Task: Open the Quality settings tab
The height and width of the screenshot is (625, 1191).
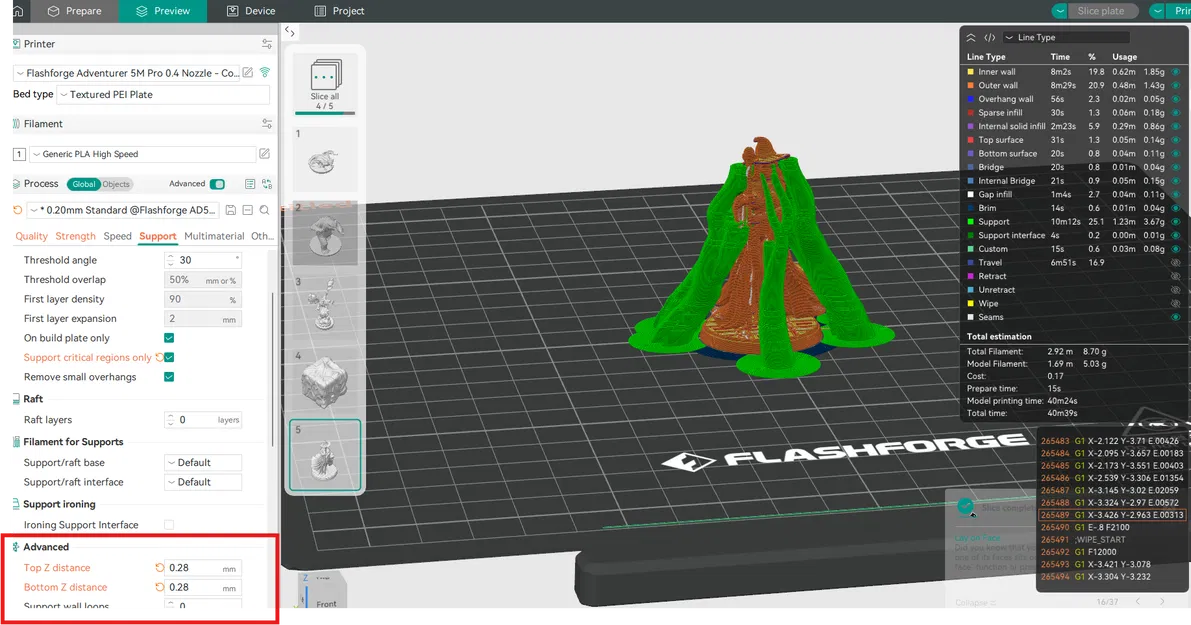Action: pos(32,236)
